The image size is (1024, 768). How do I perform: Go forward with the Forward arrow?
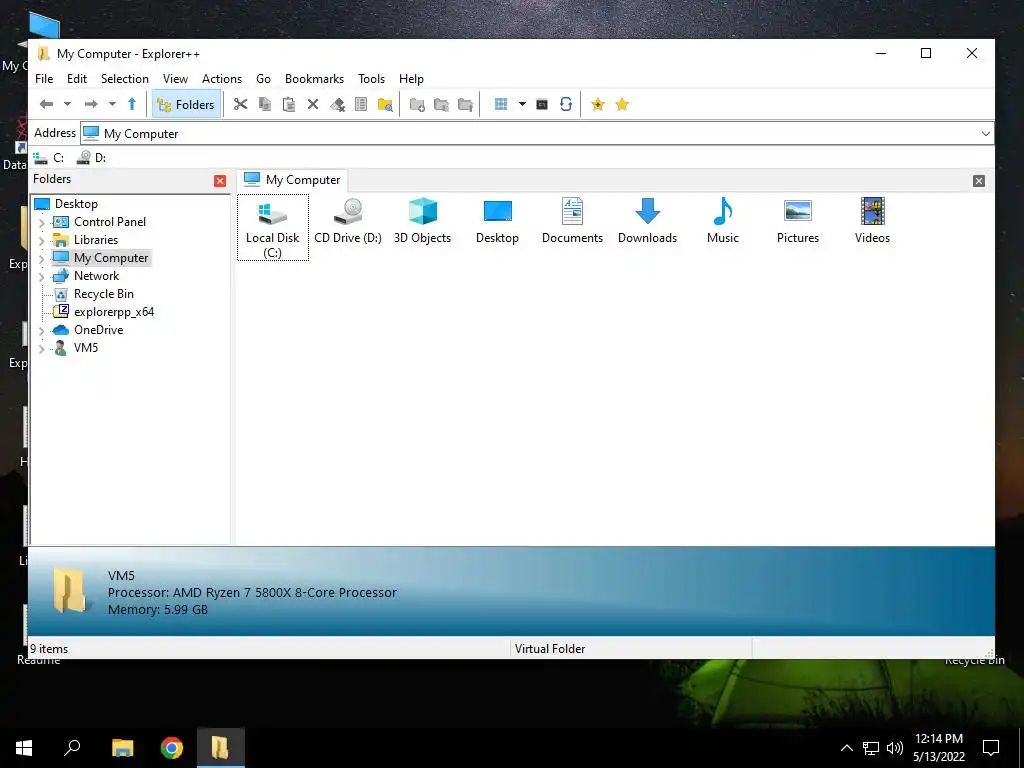[91, 104]
